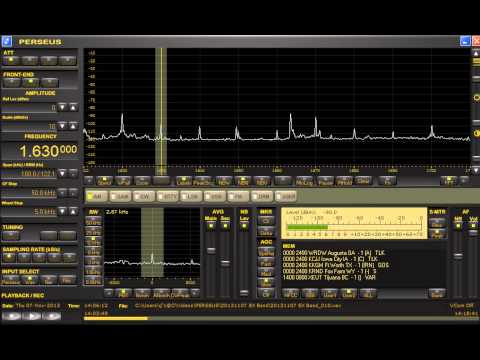The image size is (480, 360).
Task: Choose Wav under INPUT SELECT
Action: coord(30,280)
